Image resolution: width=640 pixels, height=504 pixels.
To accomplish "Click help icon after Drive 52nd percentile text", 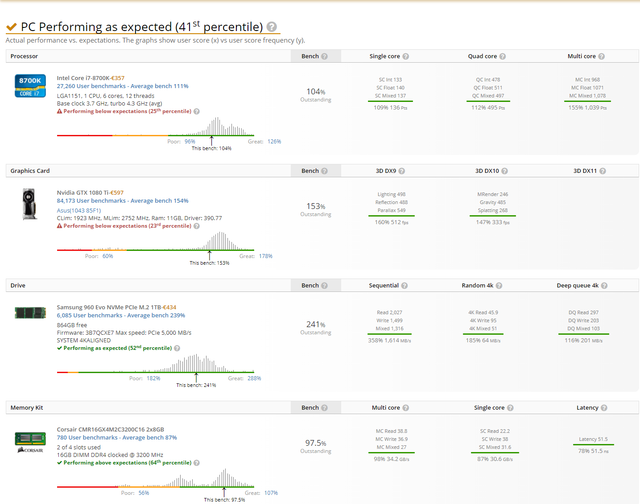I will pyautogui.click(x=177, y=349).
